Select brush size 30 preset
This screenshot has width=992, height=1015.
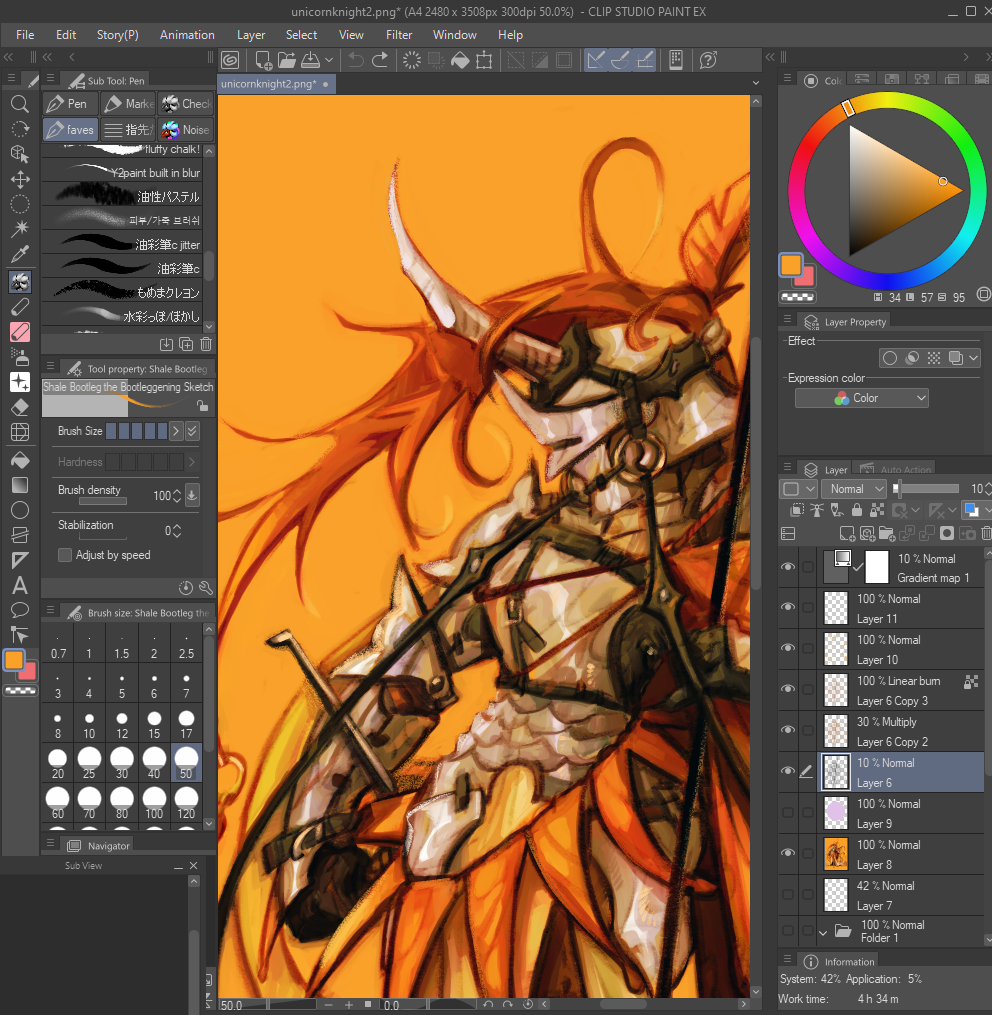tap(122, 762)
